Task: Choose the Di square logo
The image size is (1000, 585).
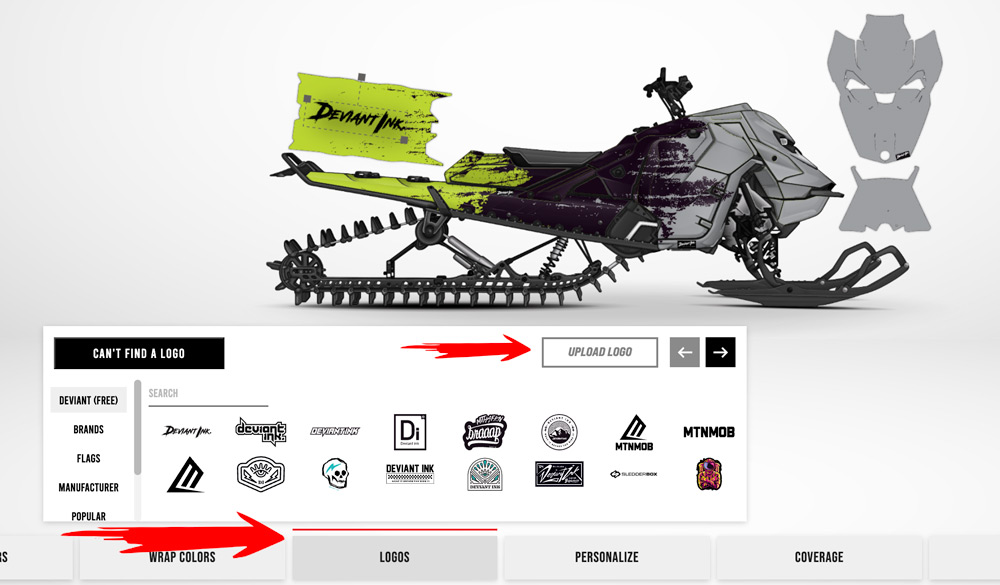Action: (x=410, y=432)
